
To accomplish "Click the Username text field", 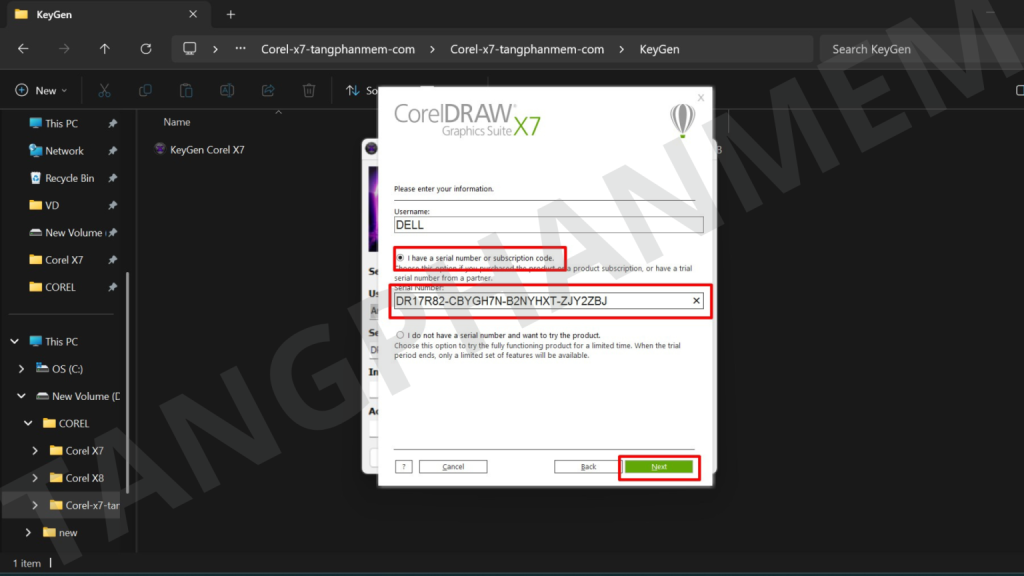I will [x=548, y=225].
